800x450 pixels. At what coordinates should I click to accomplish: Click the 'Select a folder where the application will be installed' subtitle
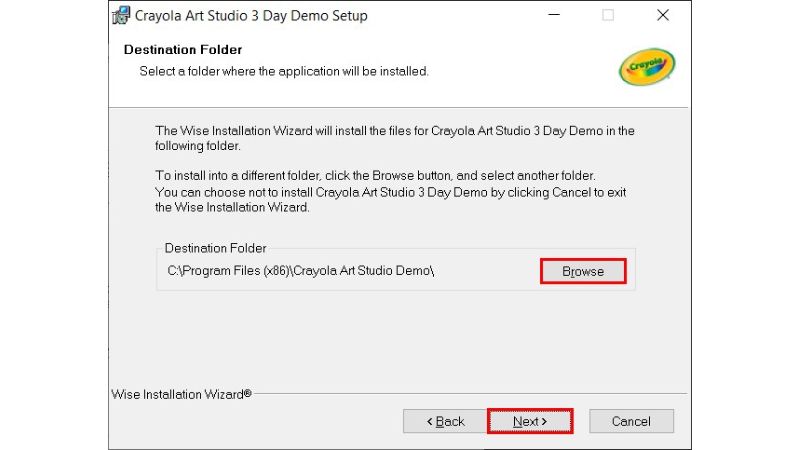284,71
